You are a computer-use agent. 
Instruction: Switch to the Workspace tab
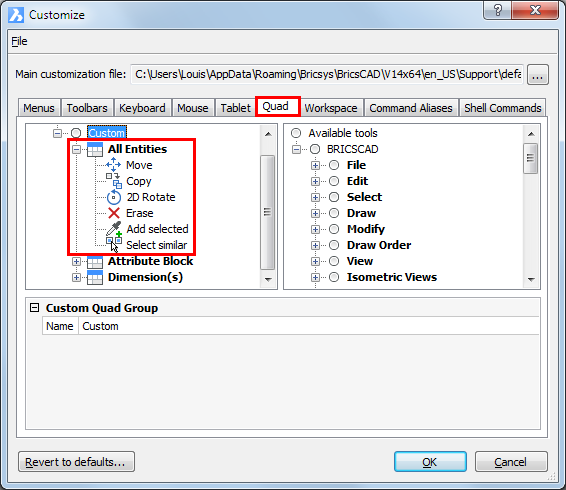(x=331, y=108)
